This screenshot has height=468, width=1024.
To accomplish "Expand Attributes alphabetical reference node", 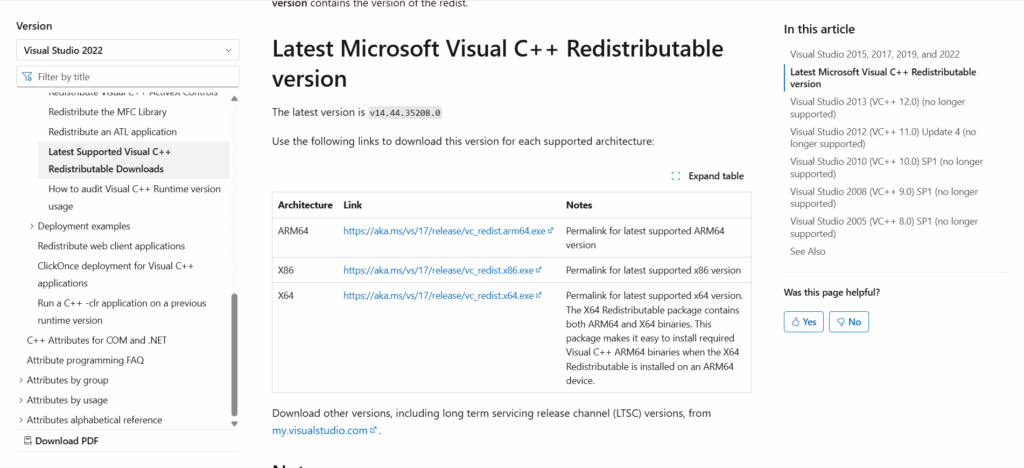I will [x=21, y=420].
